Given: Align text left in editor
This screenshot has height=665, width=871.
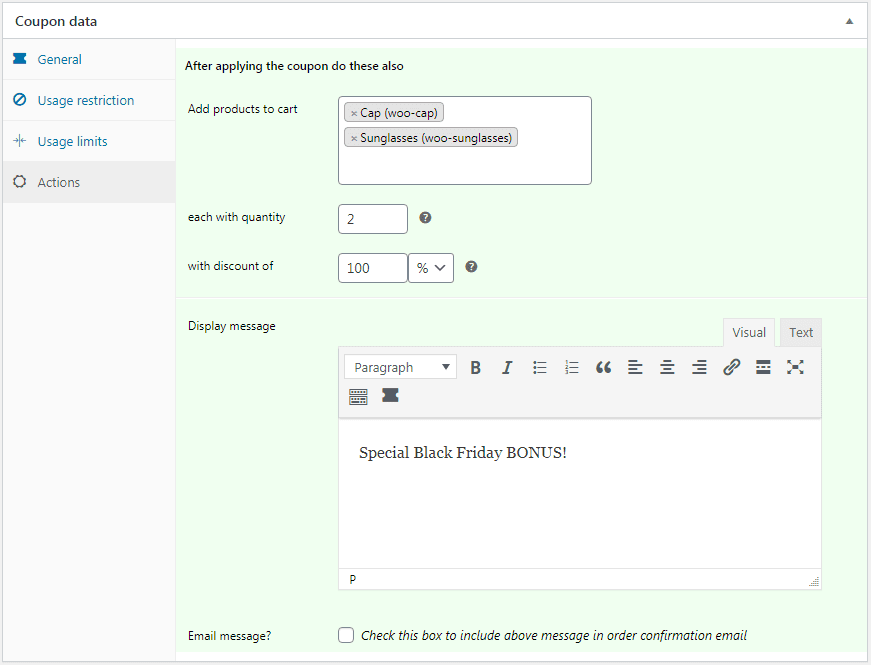Looking at the screenshot, I should click(x=635, y=367).
